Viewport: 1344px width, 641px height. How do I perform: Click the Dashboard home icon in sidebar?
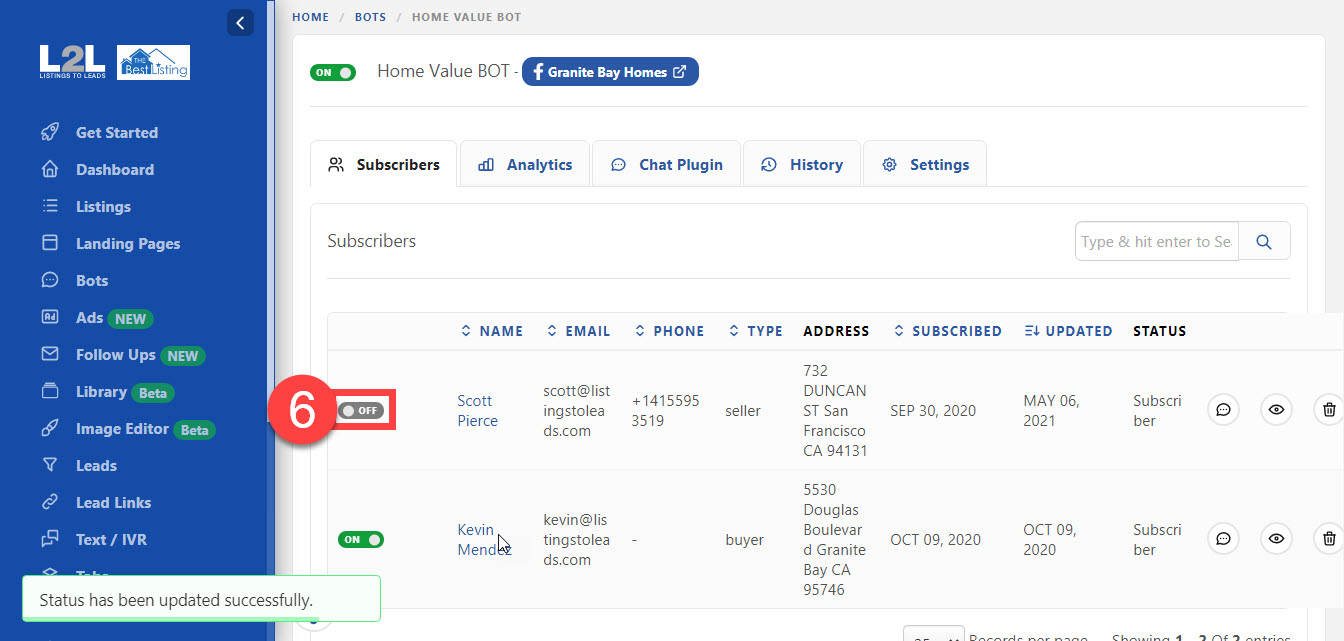(x=50, y=169)
